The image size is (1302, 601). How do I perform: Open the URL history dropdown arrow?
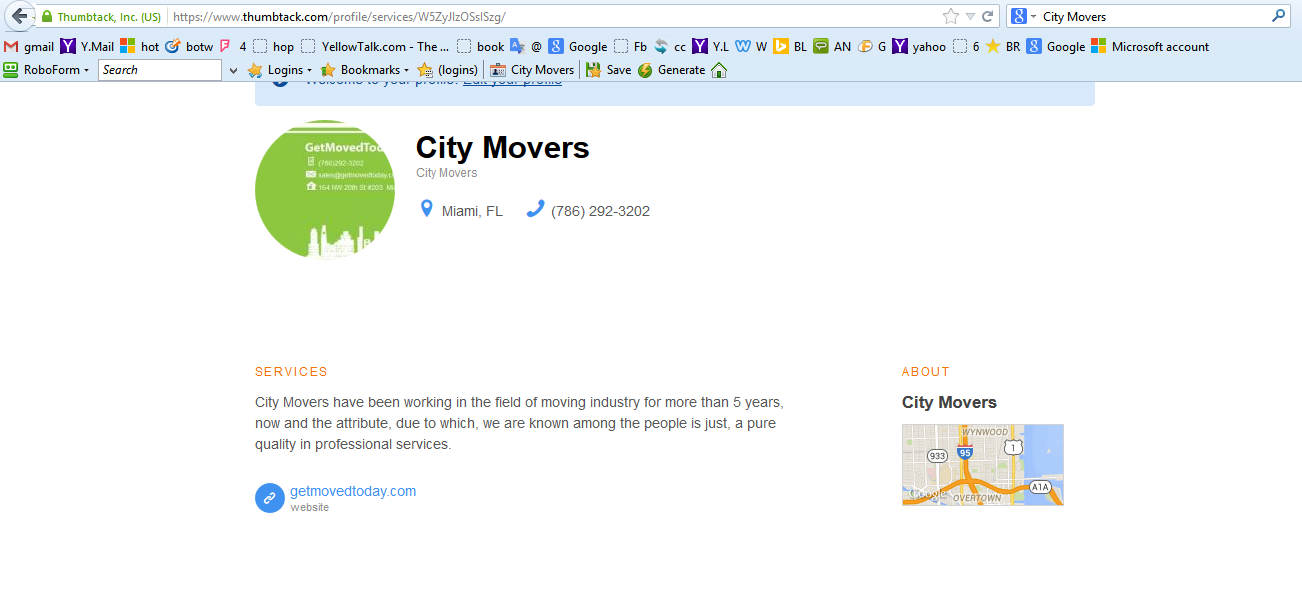coord(970,17)
